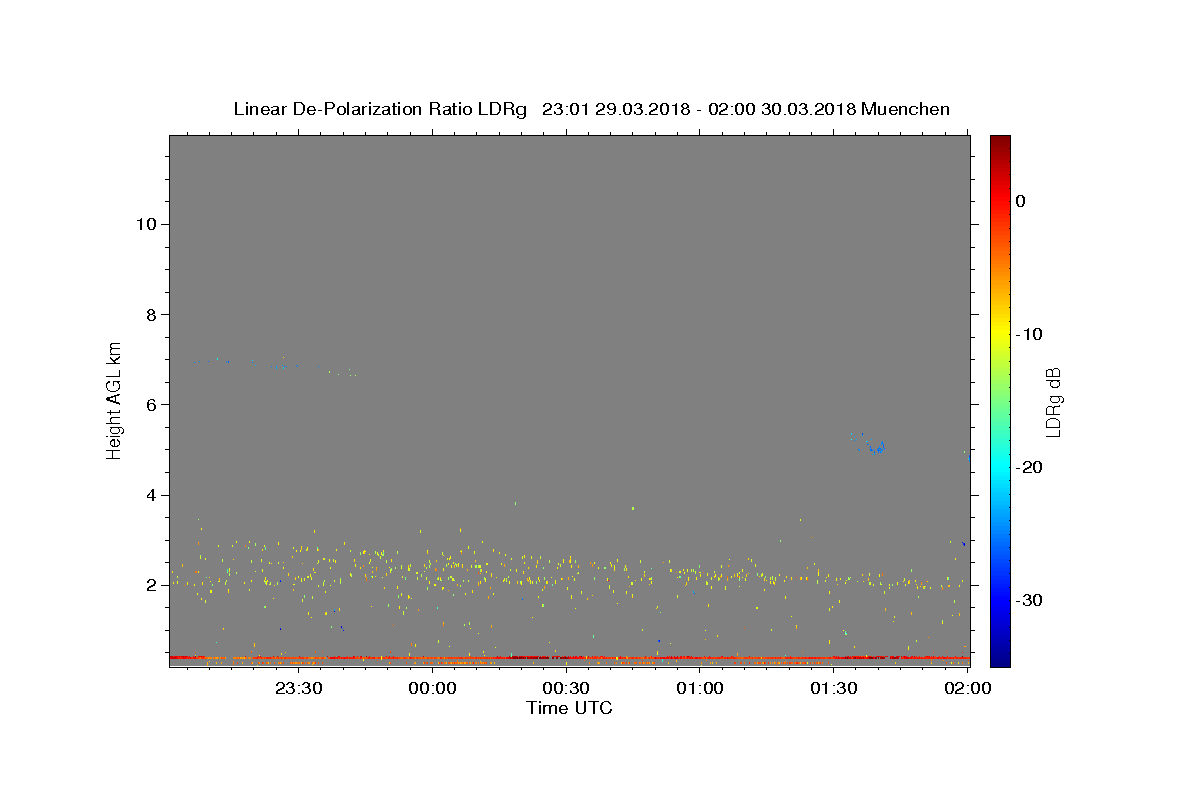1200x800 pixels.
Task: Click the plot title 'Linear De-Polarization Ratio LDRg'
Action: tap(380, 109)
